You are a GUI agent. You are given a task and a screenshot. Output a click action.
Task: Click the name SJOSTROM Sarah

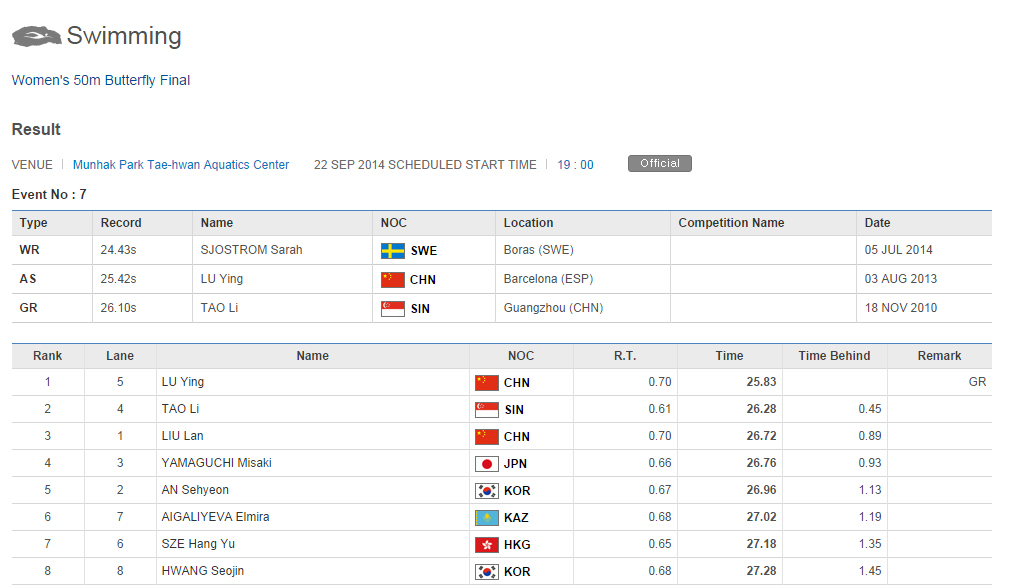pos(251,250)
